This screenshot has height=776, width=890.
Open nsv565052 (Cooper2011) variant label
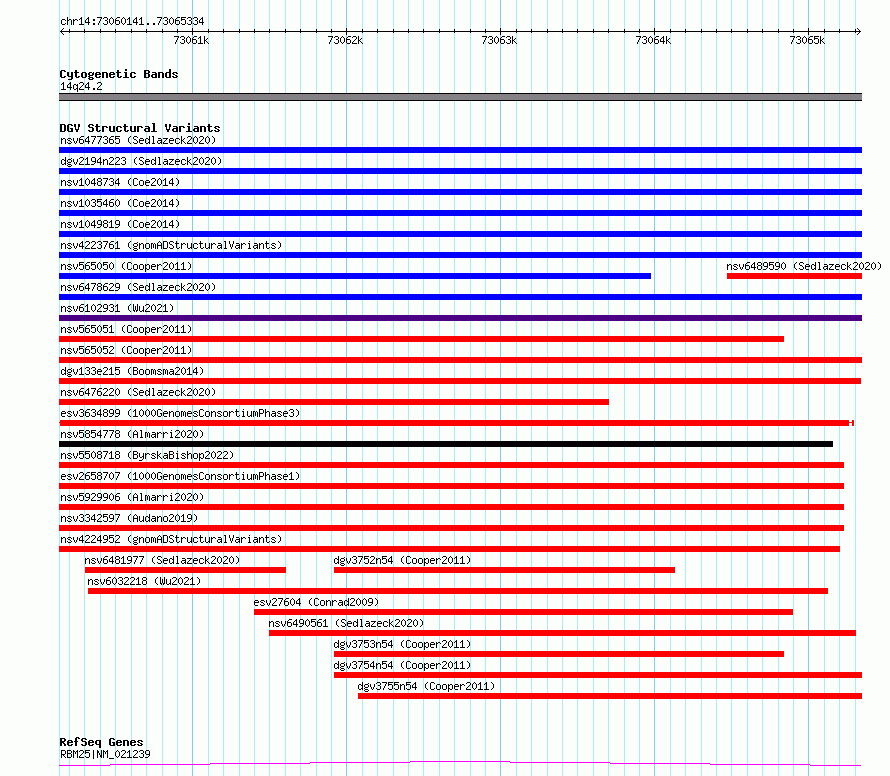(x=126, y=350)
